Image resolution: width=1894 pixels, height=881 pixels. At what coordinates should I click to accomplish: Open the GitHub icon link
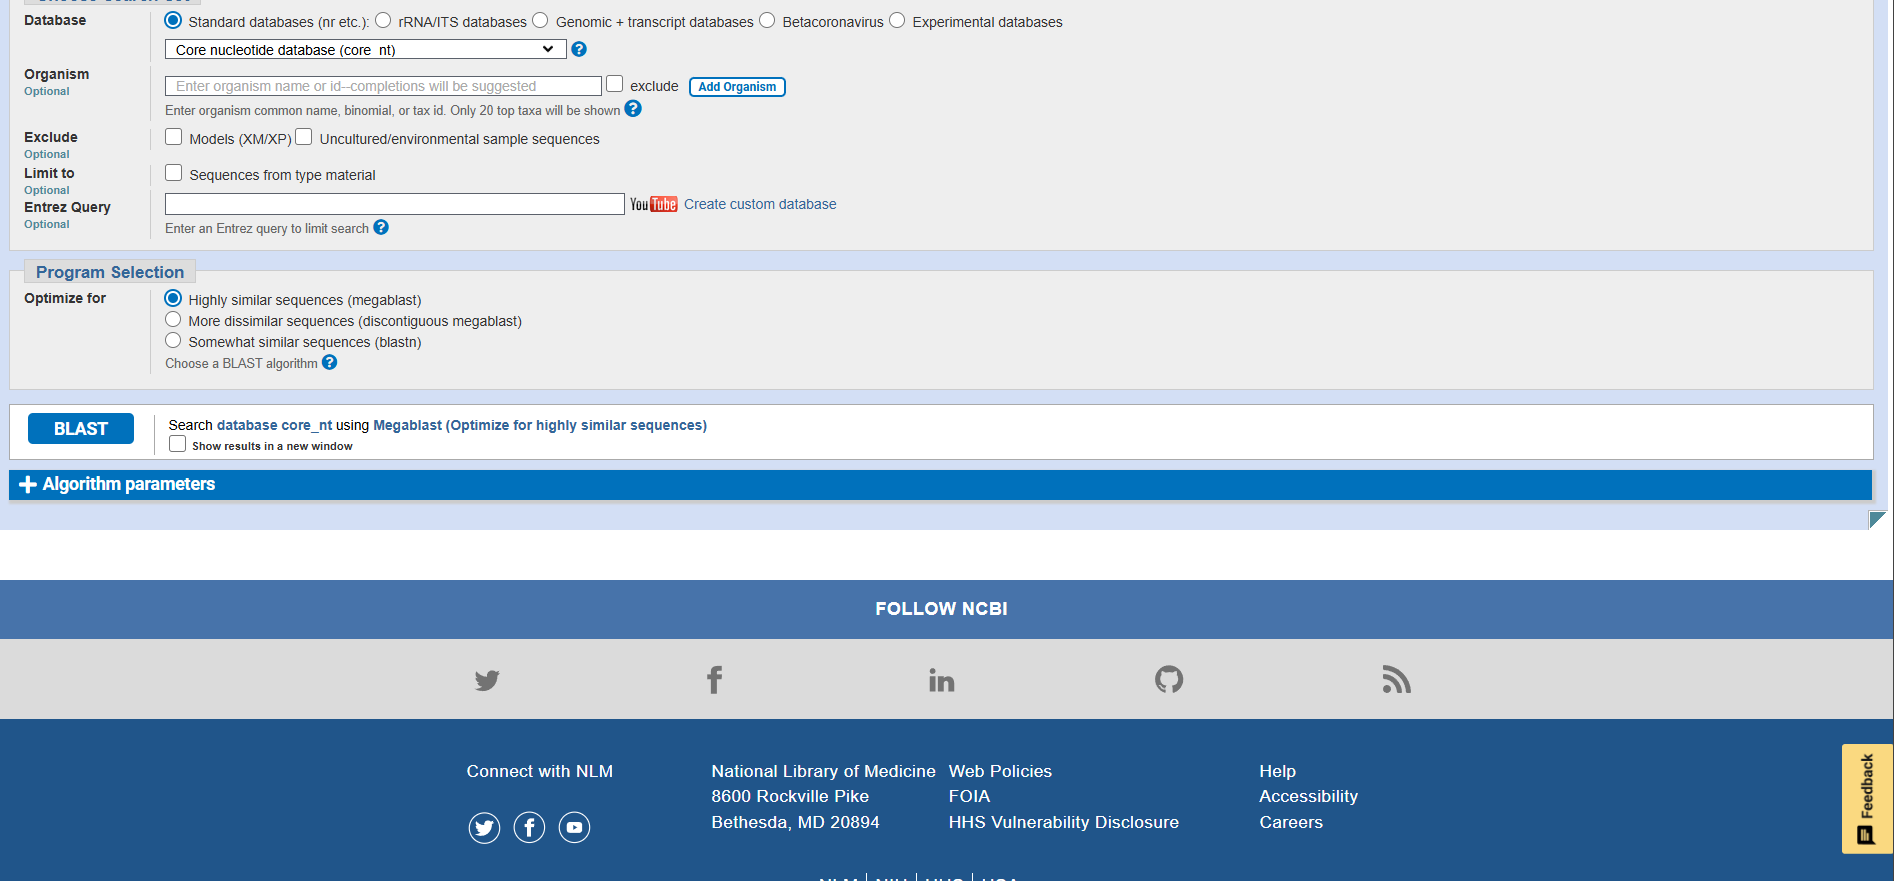pyautogui.click(x=1168, y=681)
